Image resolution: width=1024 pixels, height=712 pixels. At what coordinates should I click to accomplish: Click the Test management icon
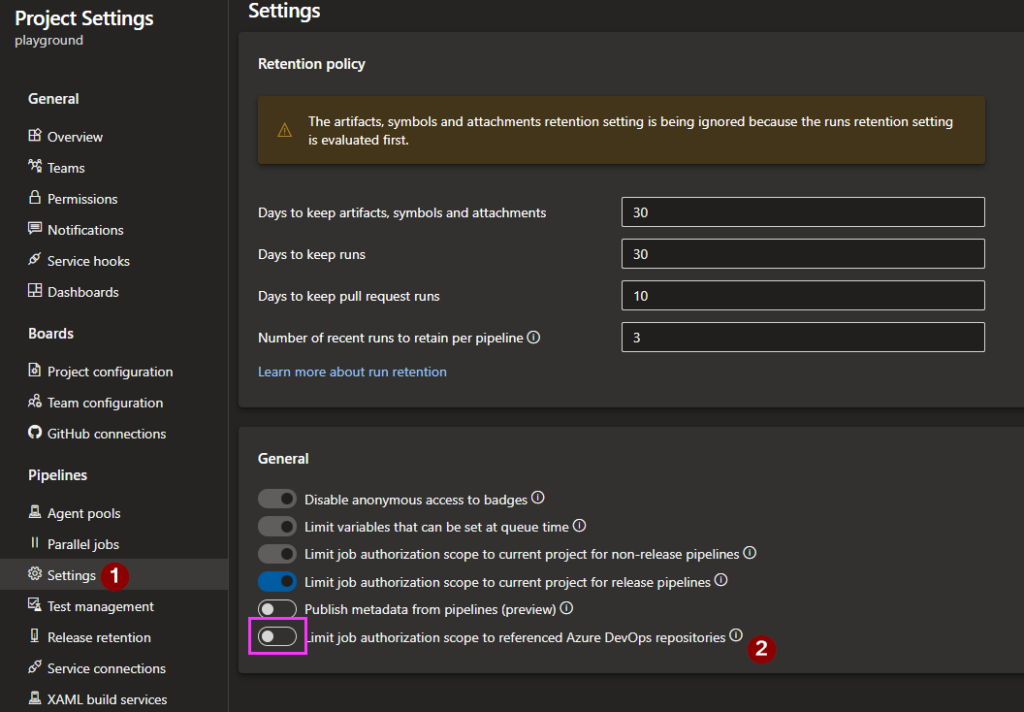[35, 605]
